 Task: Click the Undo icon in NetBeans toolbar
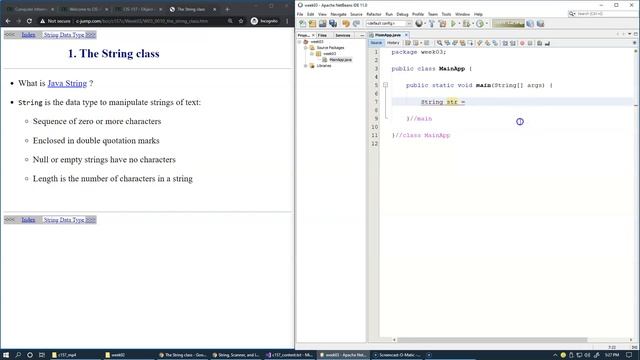pyautogui.click(x=346, y=24)
